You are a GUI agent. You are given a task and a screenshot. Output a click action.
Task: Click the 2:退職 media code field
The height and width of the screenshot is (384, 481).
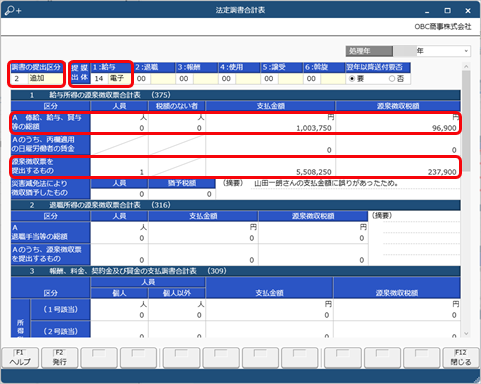tap(142, 79)
